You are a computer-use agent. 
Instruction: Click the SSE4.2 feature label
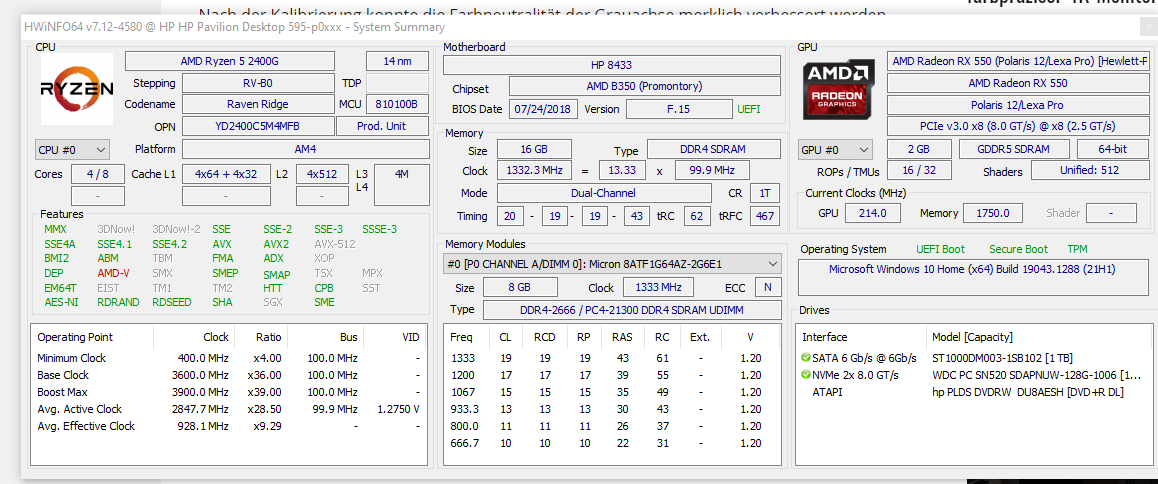(x=169, y=244)
